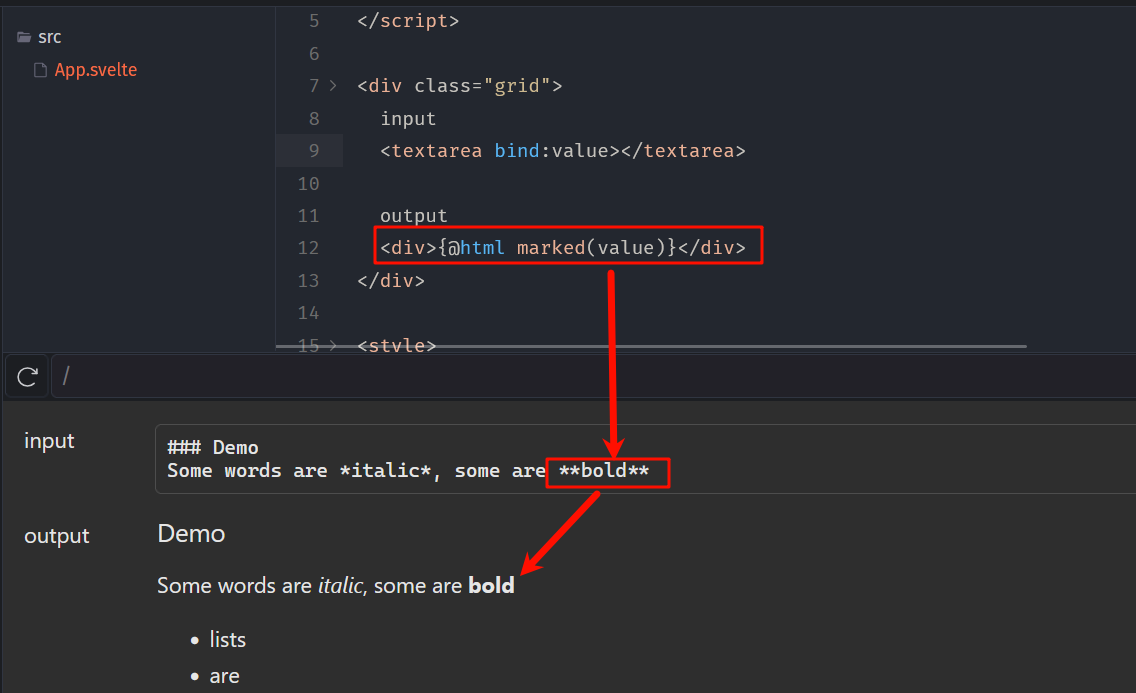This screenshot has height=693, width=1136.
Task: Reload the preview with the refresh button
Action: pyautogui.click(x=27, y=376)
